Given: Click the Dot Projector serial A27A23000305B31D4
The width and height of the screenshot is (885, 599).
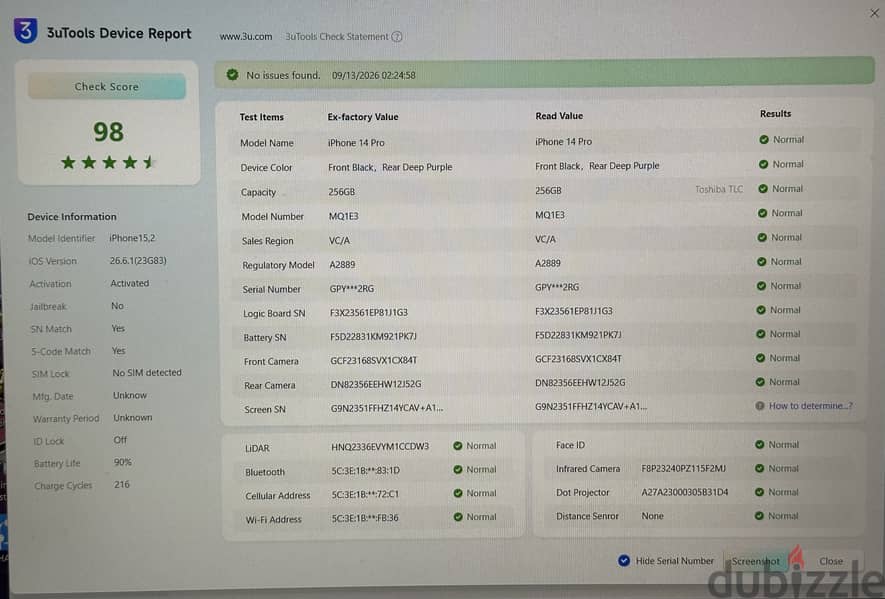Looking at the screenshot, I should pyautogui.click(x=685, y=492).
